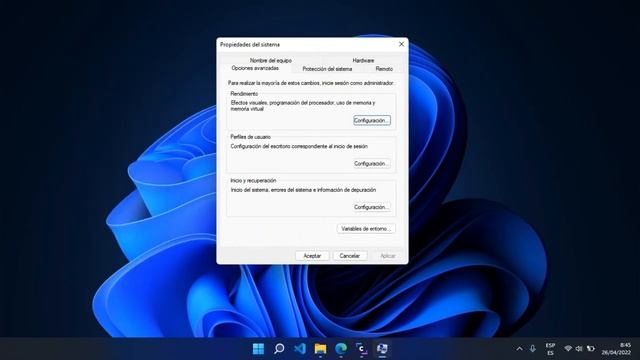640x360 pixels.
Task: Select the Opciones avanzadas tab
Action: point(255,68)
